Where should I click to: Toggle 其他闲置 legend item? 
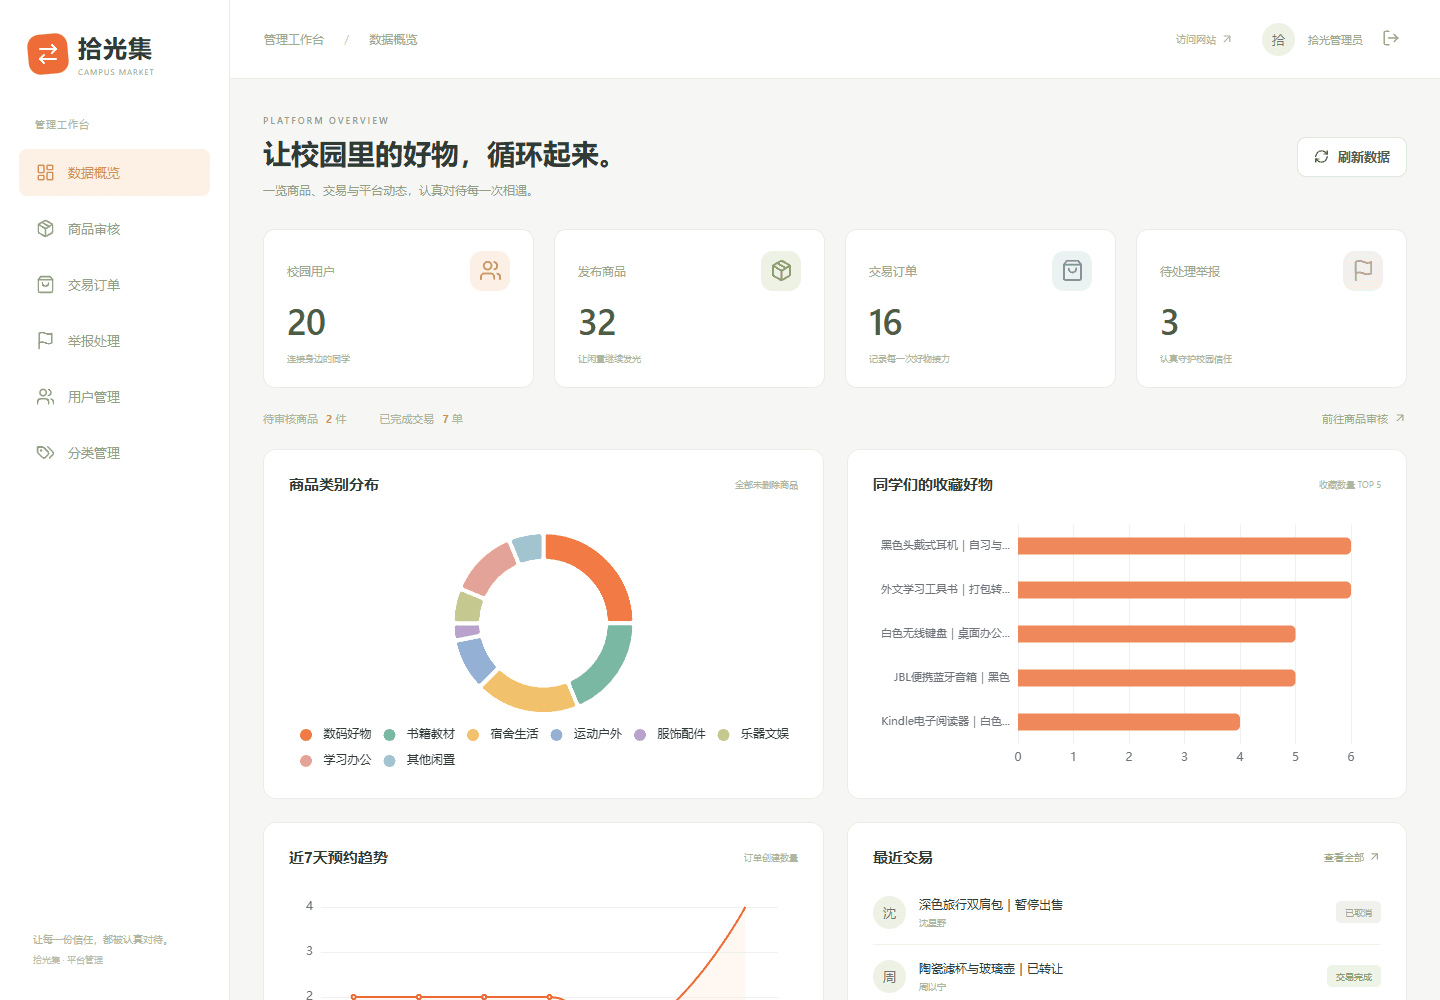point(419,760)
